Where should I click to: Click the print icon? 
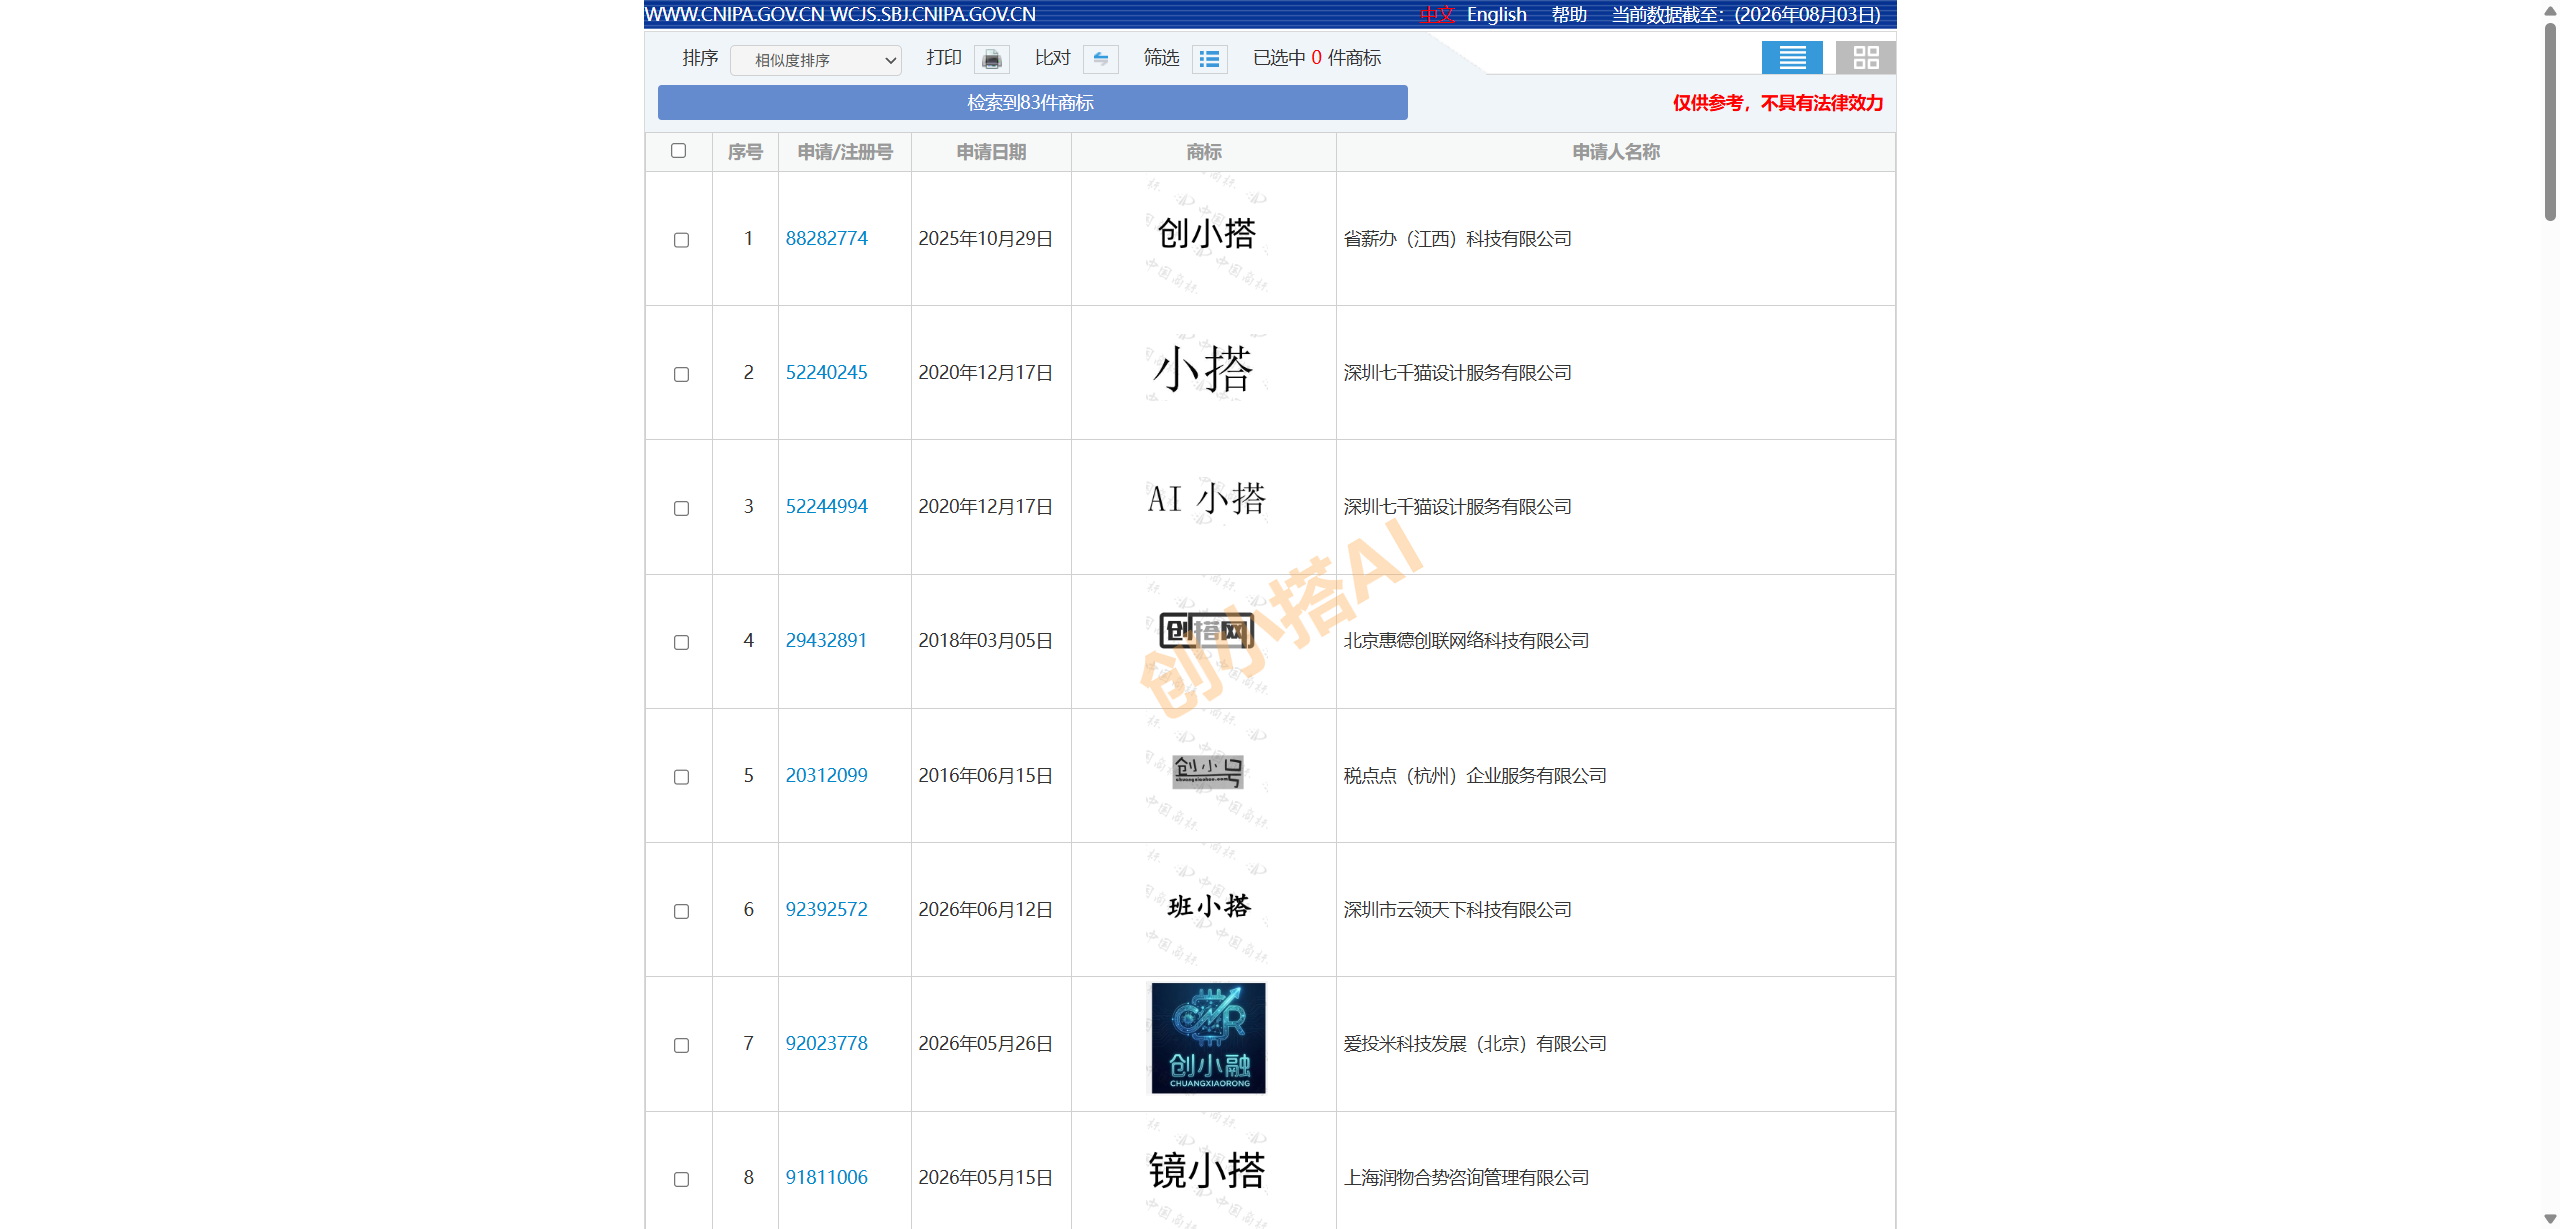(991, 59)
